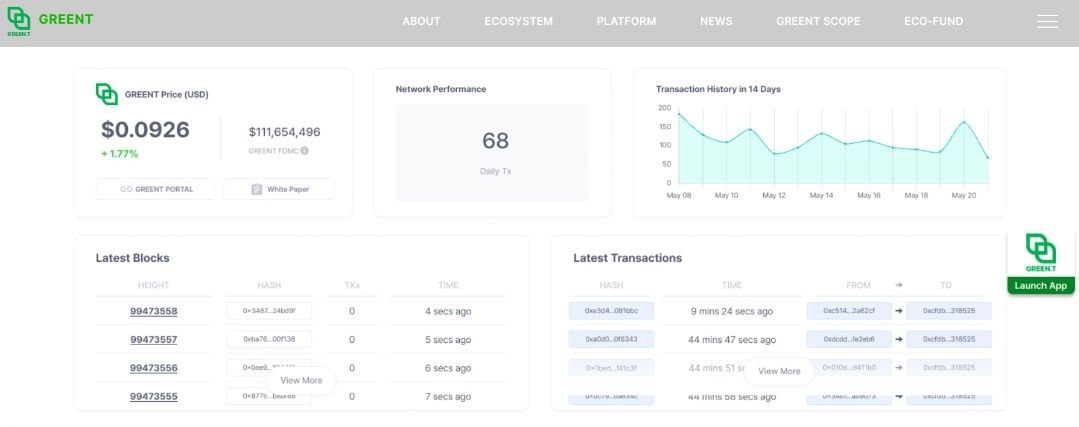Click the +1.77% price change
Screen dimensions: 1079x427
[120, 154]
